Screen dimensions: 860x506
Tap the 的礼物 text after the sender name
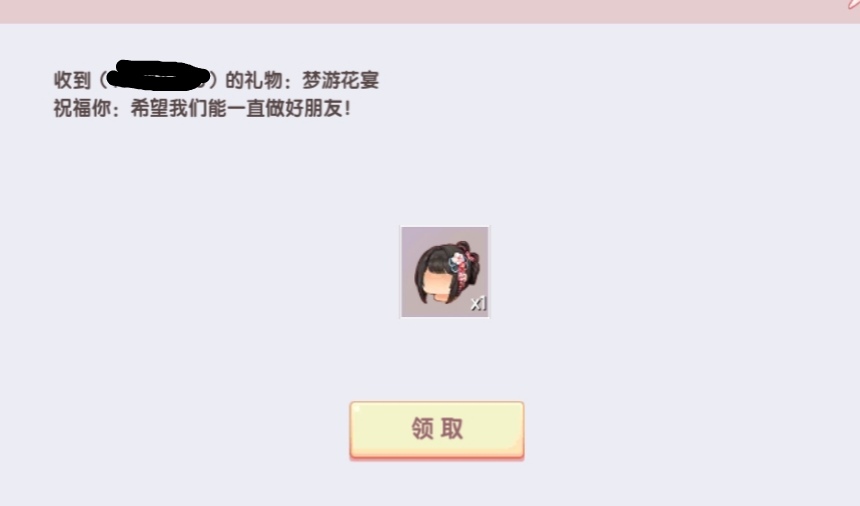tap(253, 81)
